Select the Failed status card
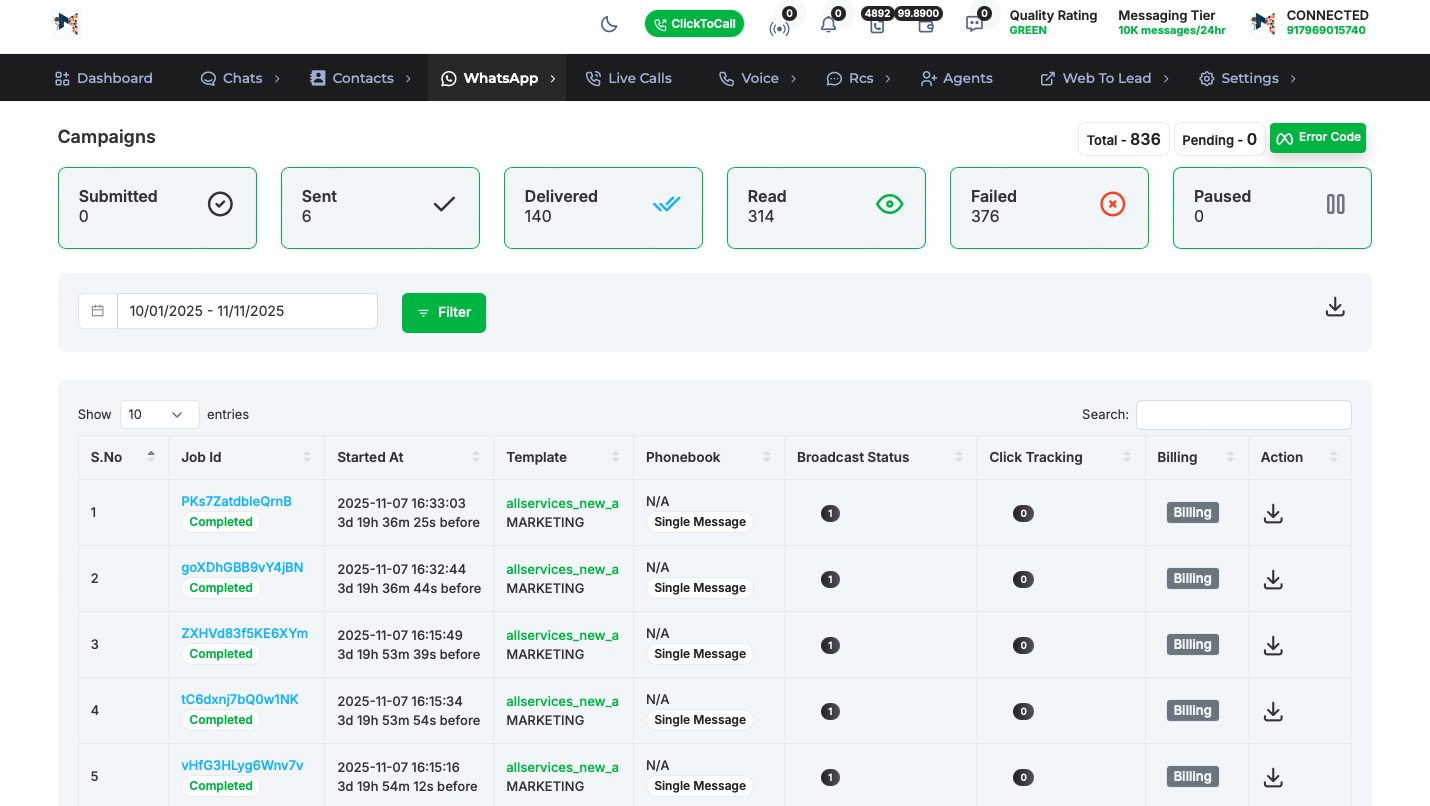1430x806 pixels. tap(1048, 207)
